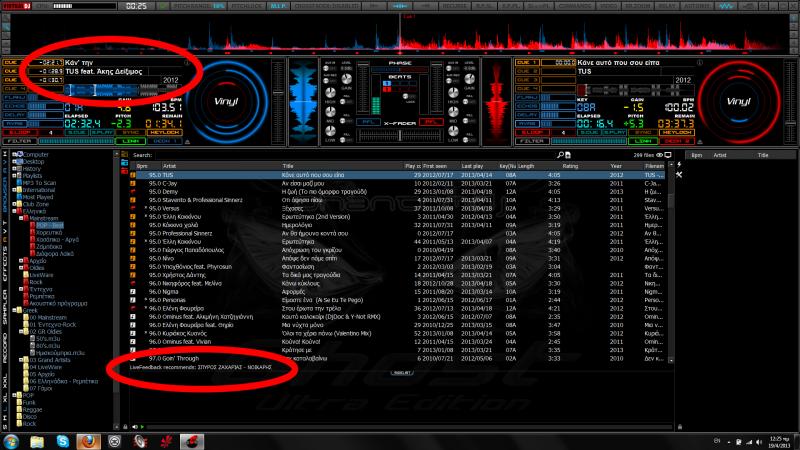The width and height of the screenshot is (800, 450).
Task: Toggle KEYLOCK on the right deck
Action: pos(677,133)
